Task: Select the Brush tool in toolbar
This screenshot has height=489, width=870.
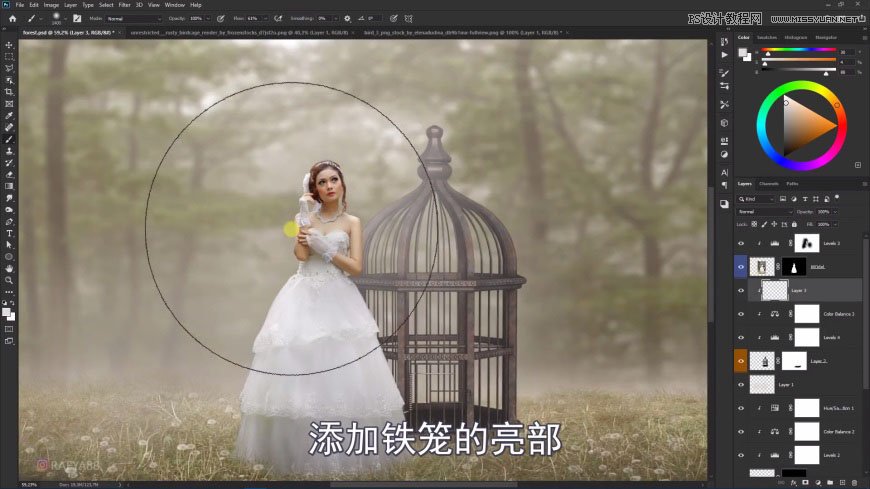Action: tap(9, 139)
